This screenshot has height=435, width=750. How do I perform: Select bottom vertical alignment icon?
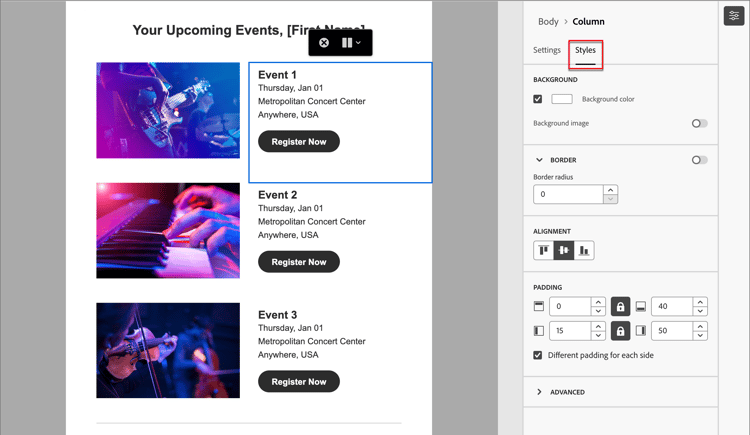[x=584, y=250]
